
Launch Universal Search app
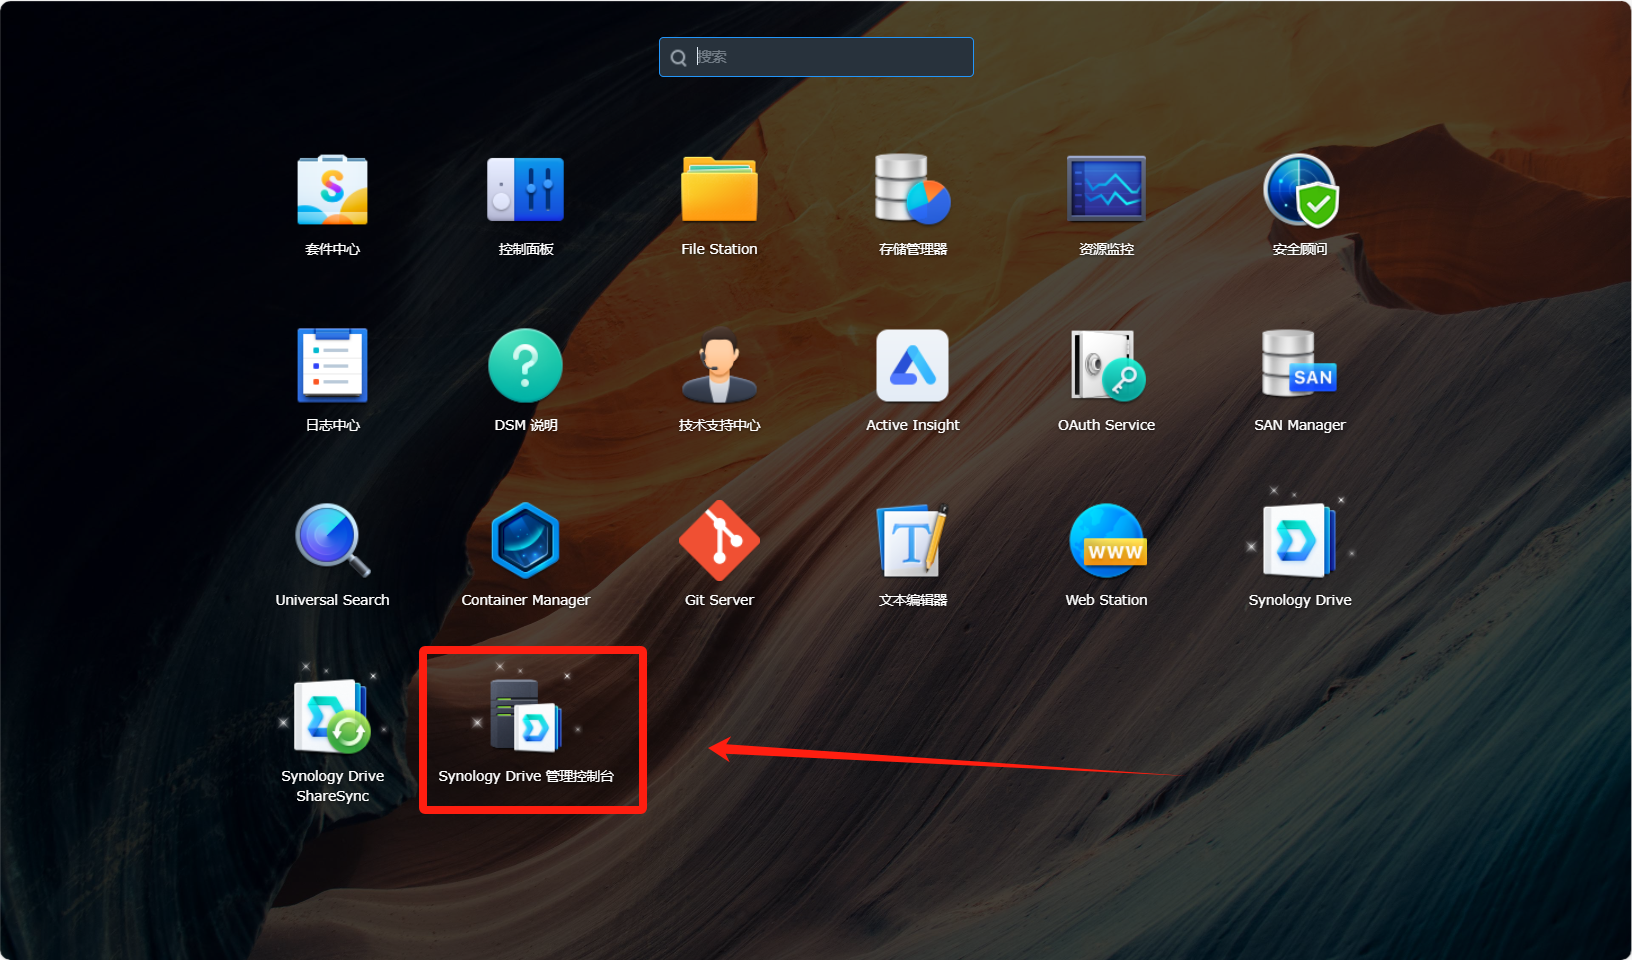332,541
